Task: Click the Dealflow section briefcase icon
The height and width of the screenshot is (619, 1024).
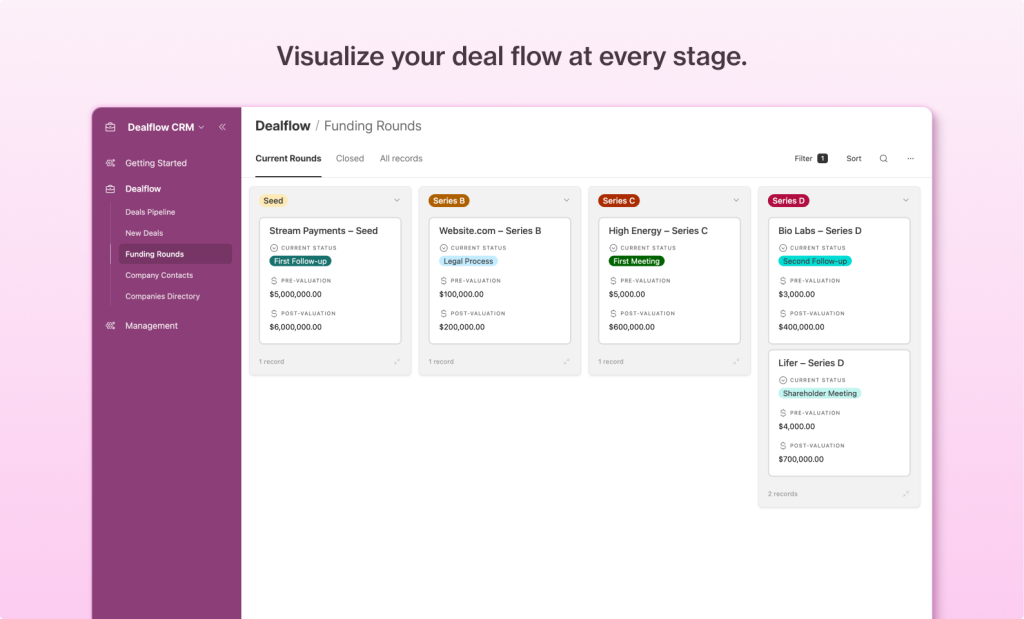Action: click(110, 189)
